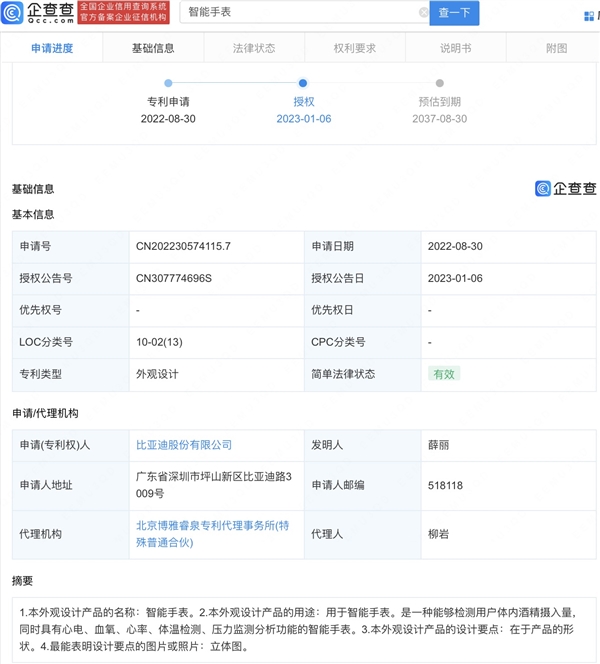Click the agent name 柳岩
This screenshot has width=600, height=664.
[438, 534]
